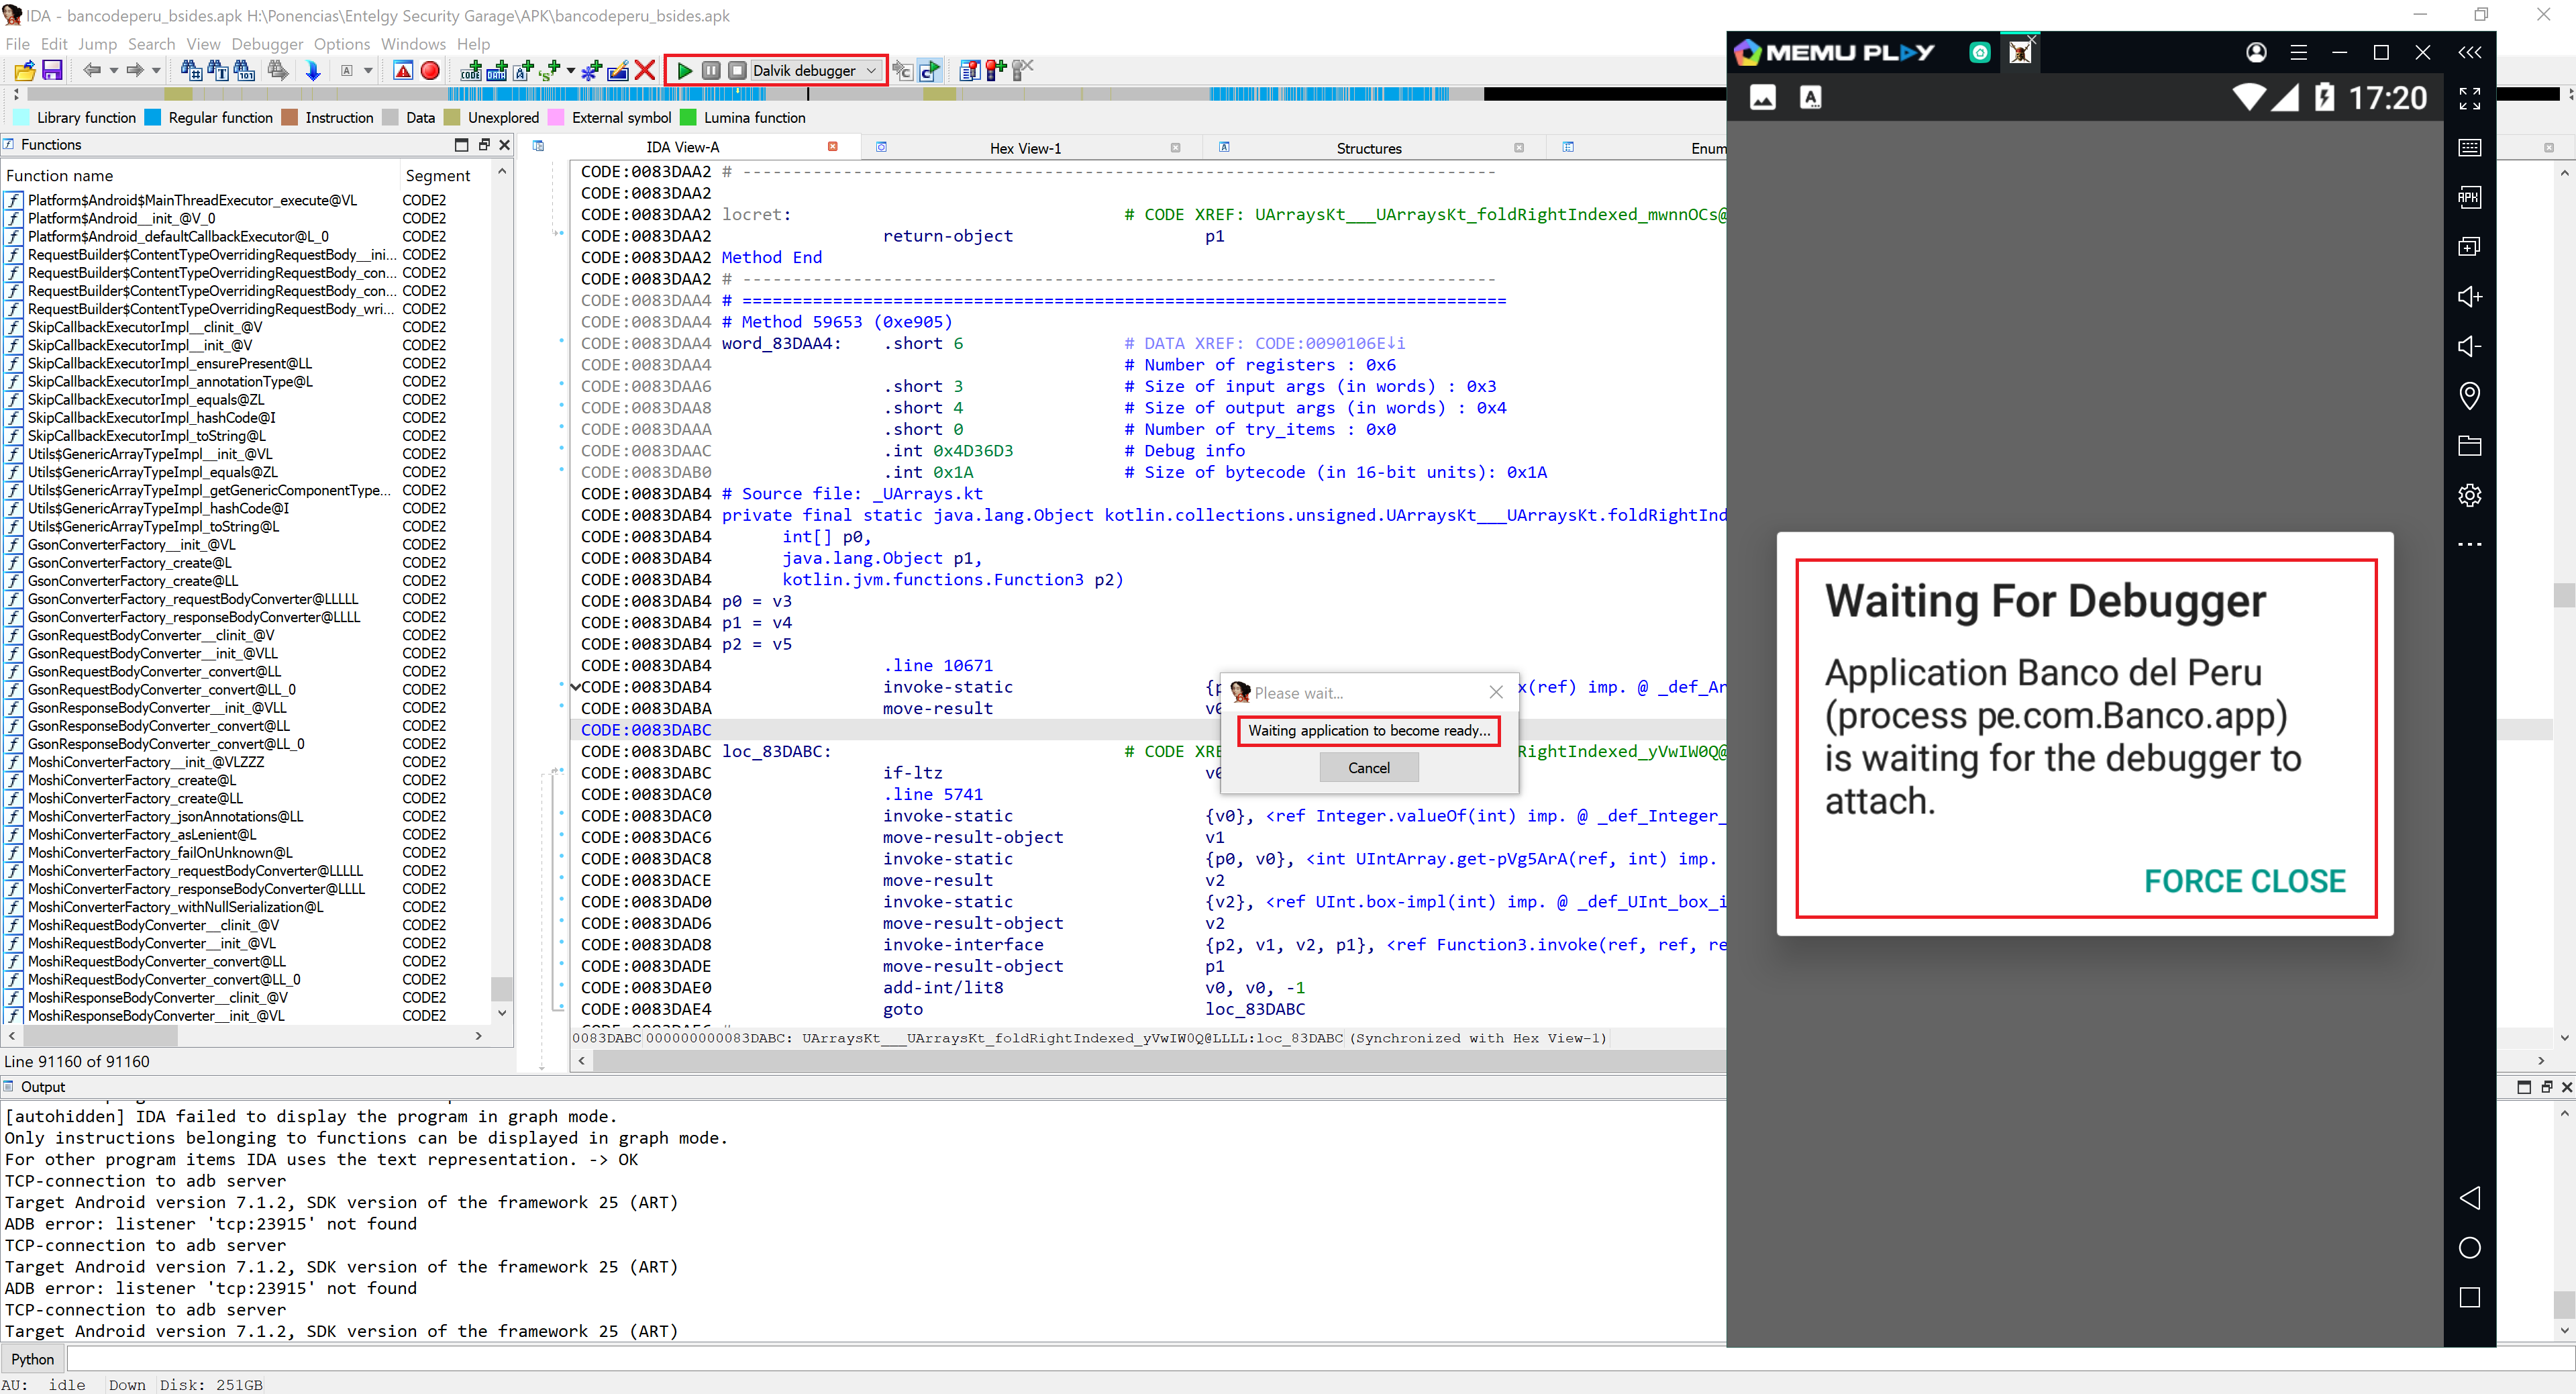
Task: Collapse the code block at CODE:0083DAB4
Action: 575,687
